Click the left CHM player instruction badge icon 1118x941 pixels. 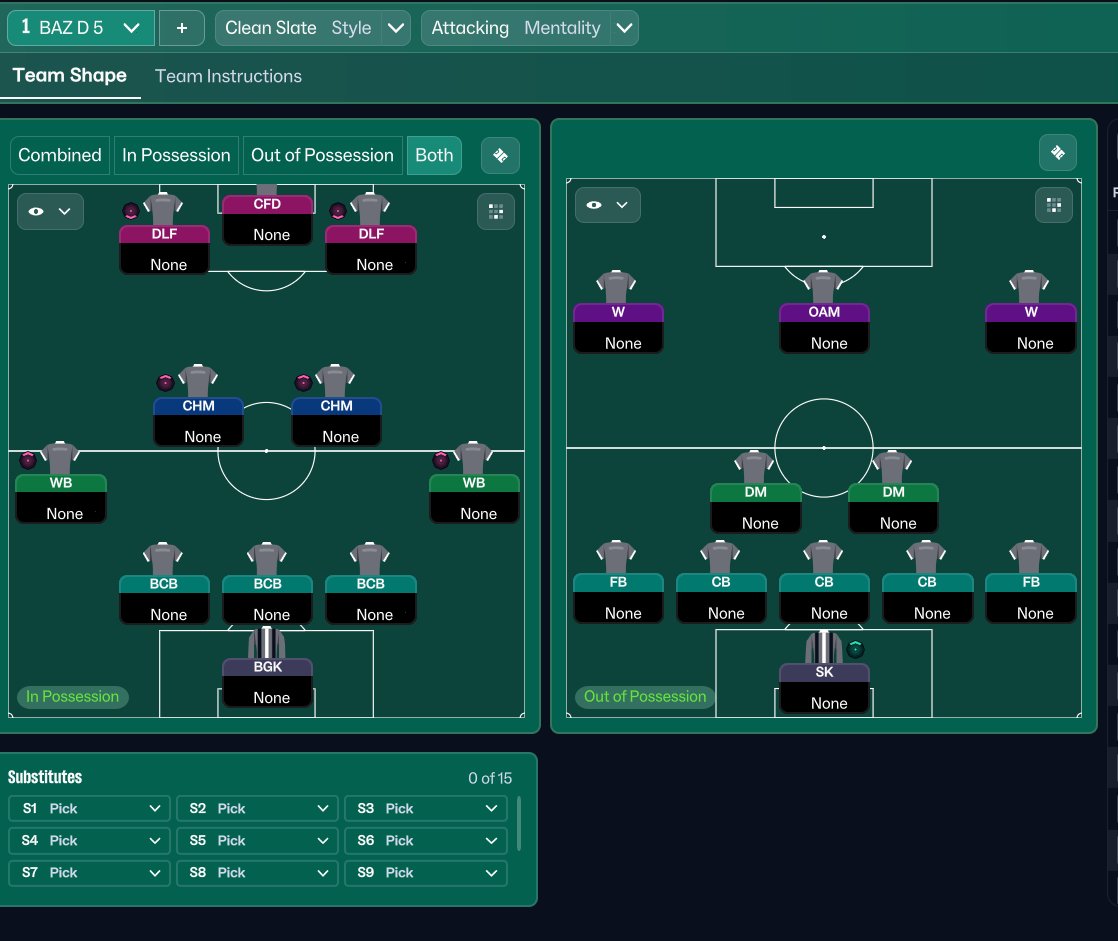point(165,383)
